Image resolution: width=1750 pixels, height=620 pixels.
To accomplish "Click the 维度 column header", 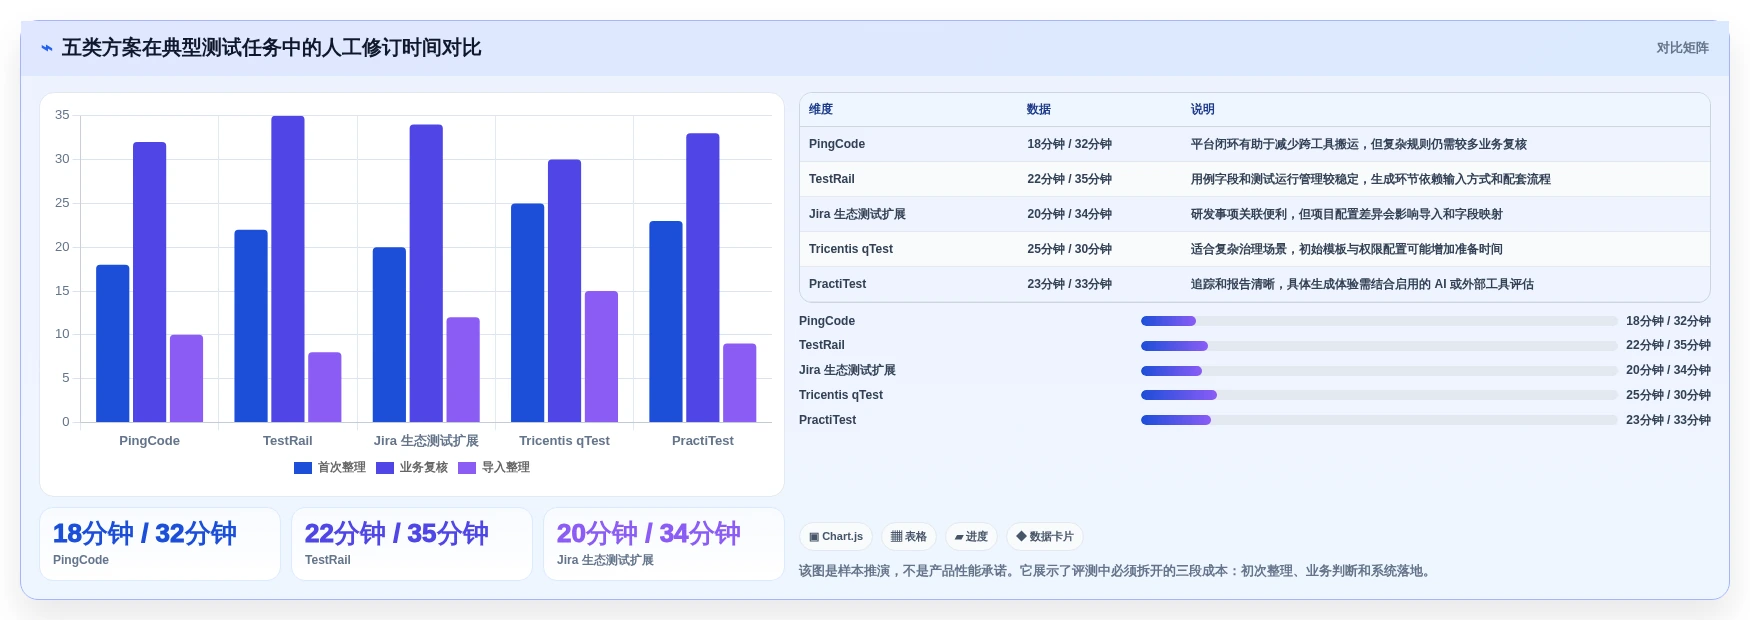I will click(x=821, y=109).
